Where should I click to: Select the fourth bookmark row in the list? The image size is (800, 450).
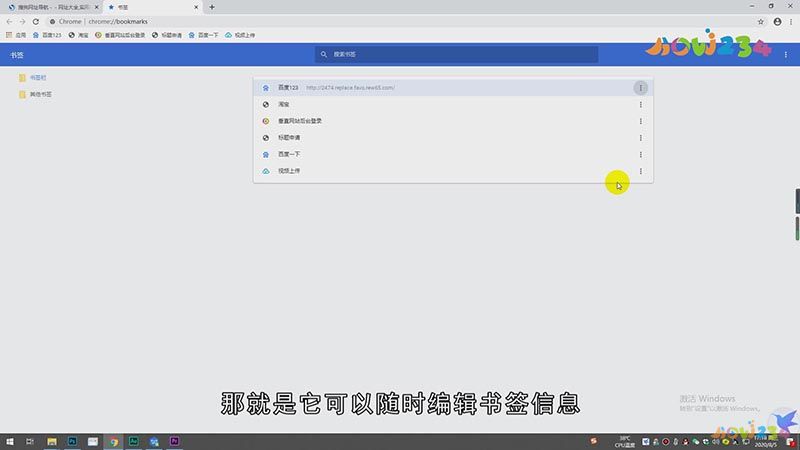click(453, 138)
